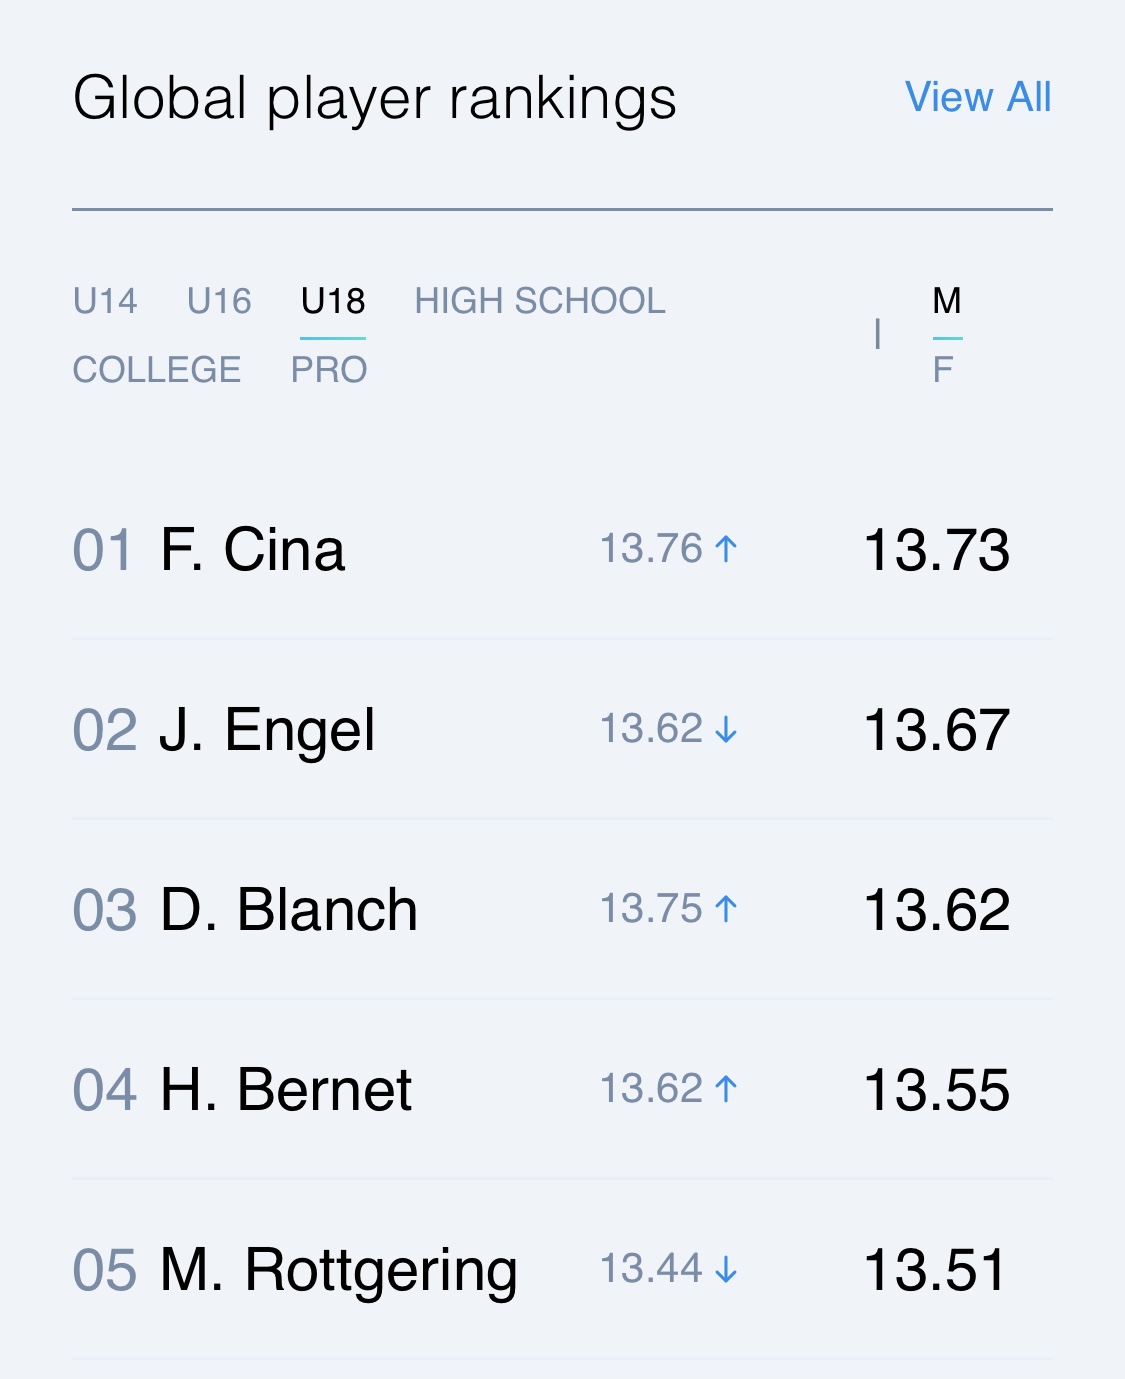Select H. Bernet ranking entry
1125x1379 pixels.
coord(562,1090)
